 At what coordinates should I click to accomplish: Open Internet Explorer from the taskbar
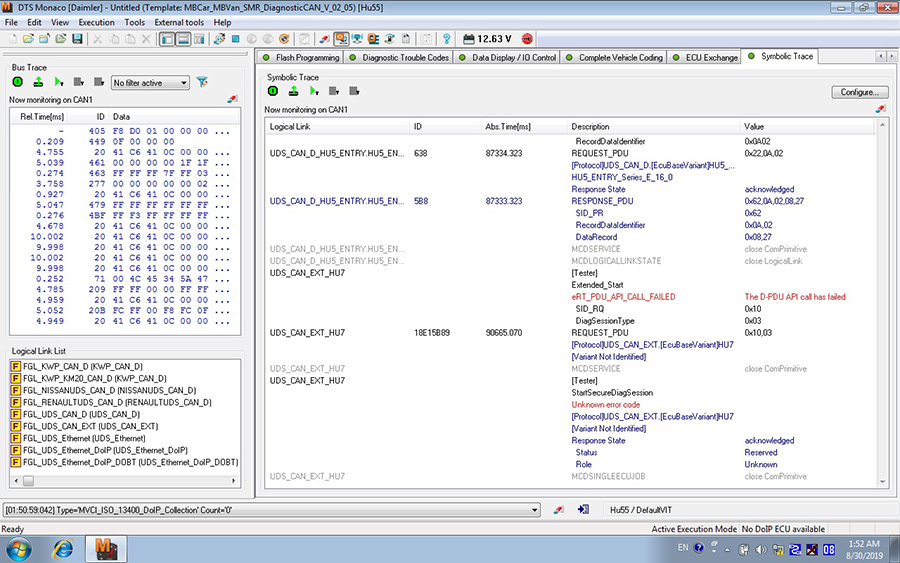click(x=63, y=548)
